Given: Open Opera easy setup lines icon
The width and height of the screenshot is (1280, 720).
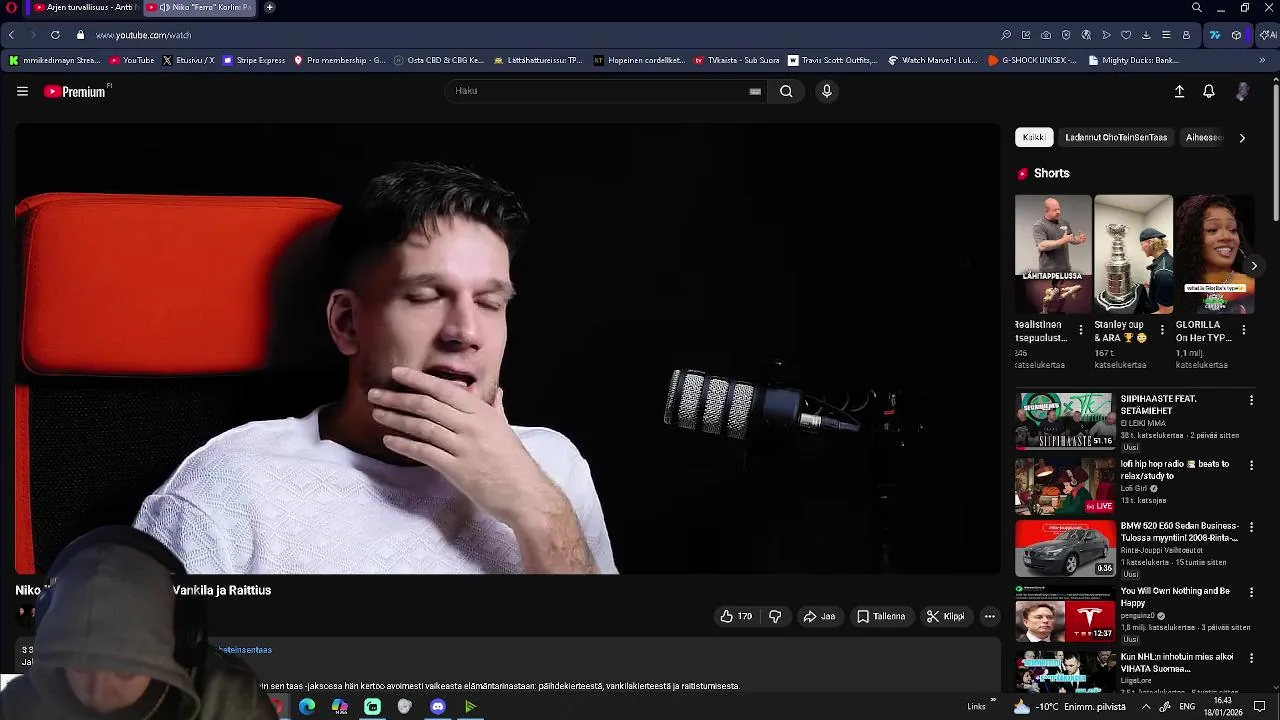Looking at the screenshot, I should [x=1166, y=35].
